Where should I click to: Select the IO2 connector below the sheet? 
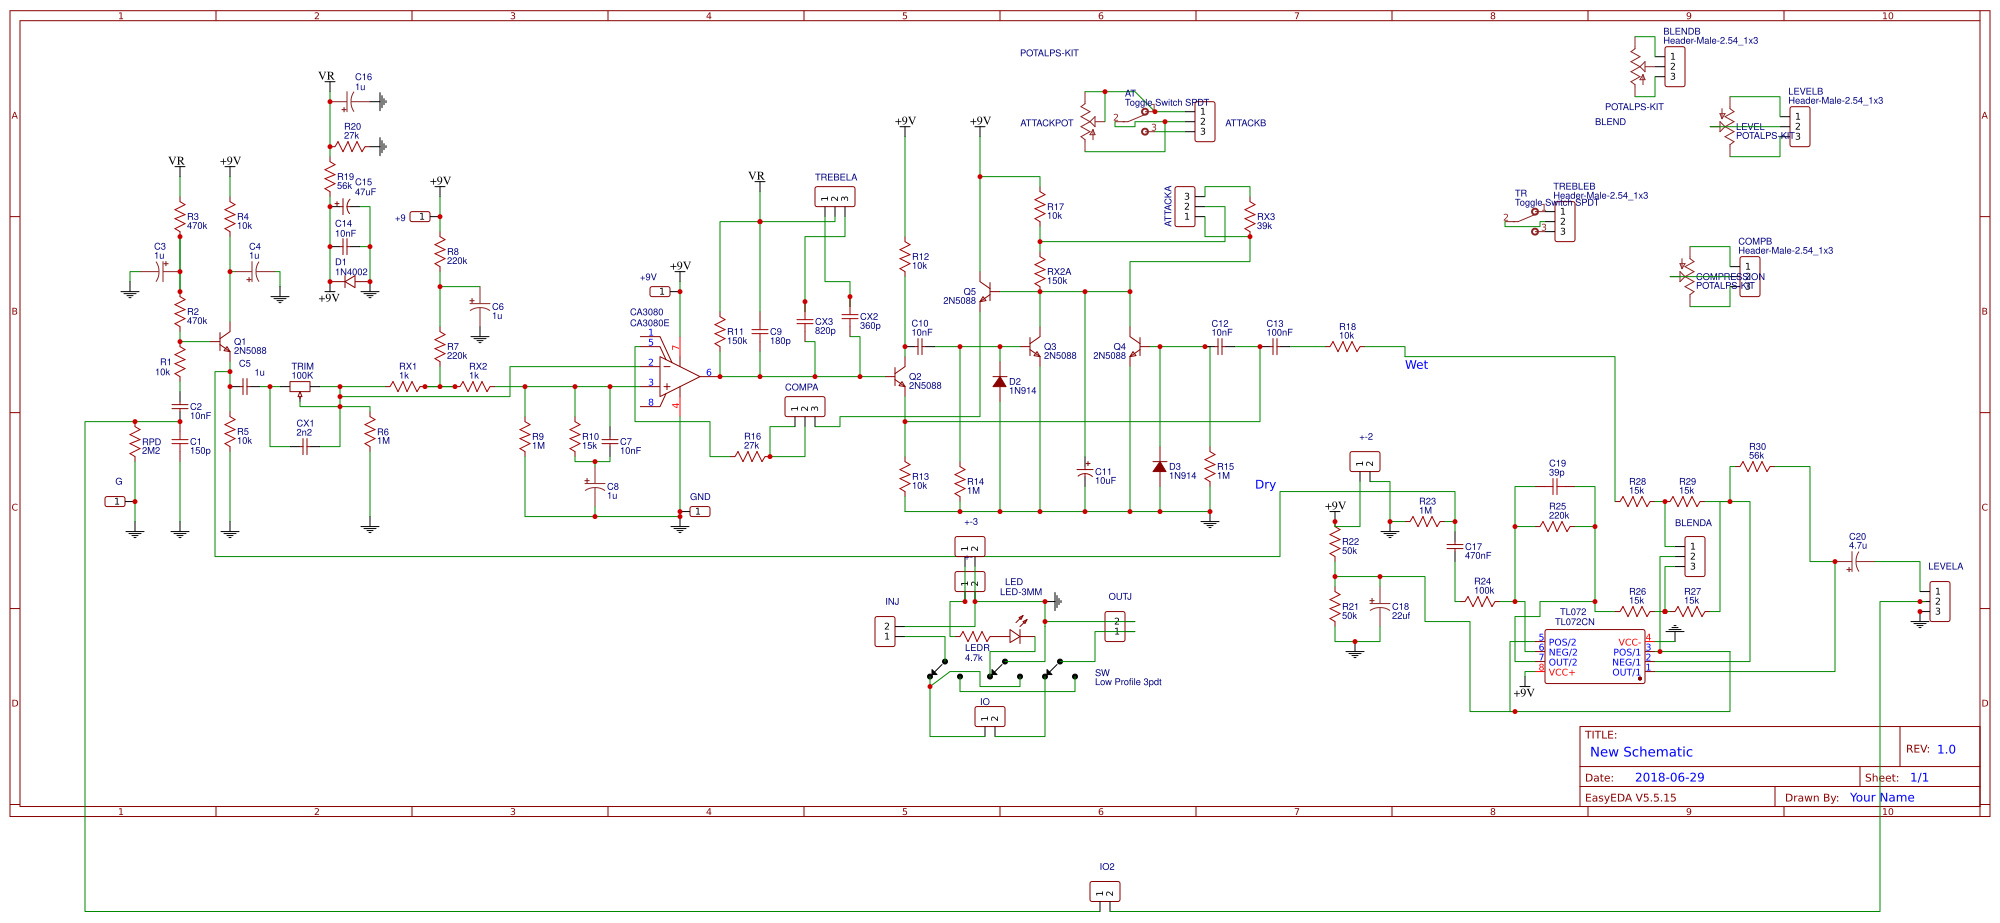click(1105, 891)
